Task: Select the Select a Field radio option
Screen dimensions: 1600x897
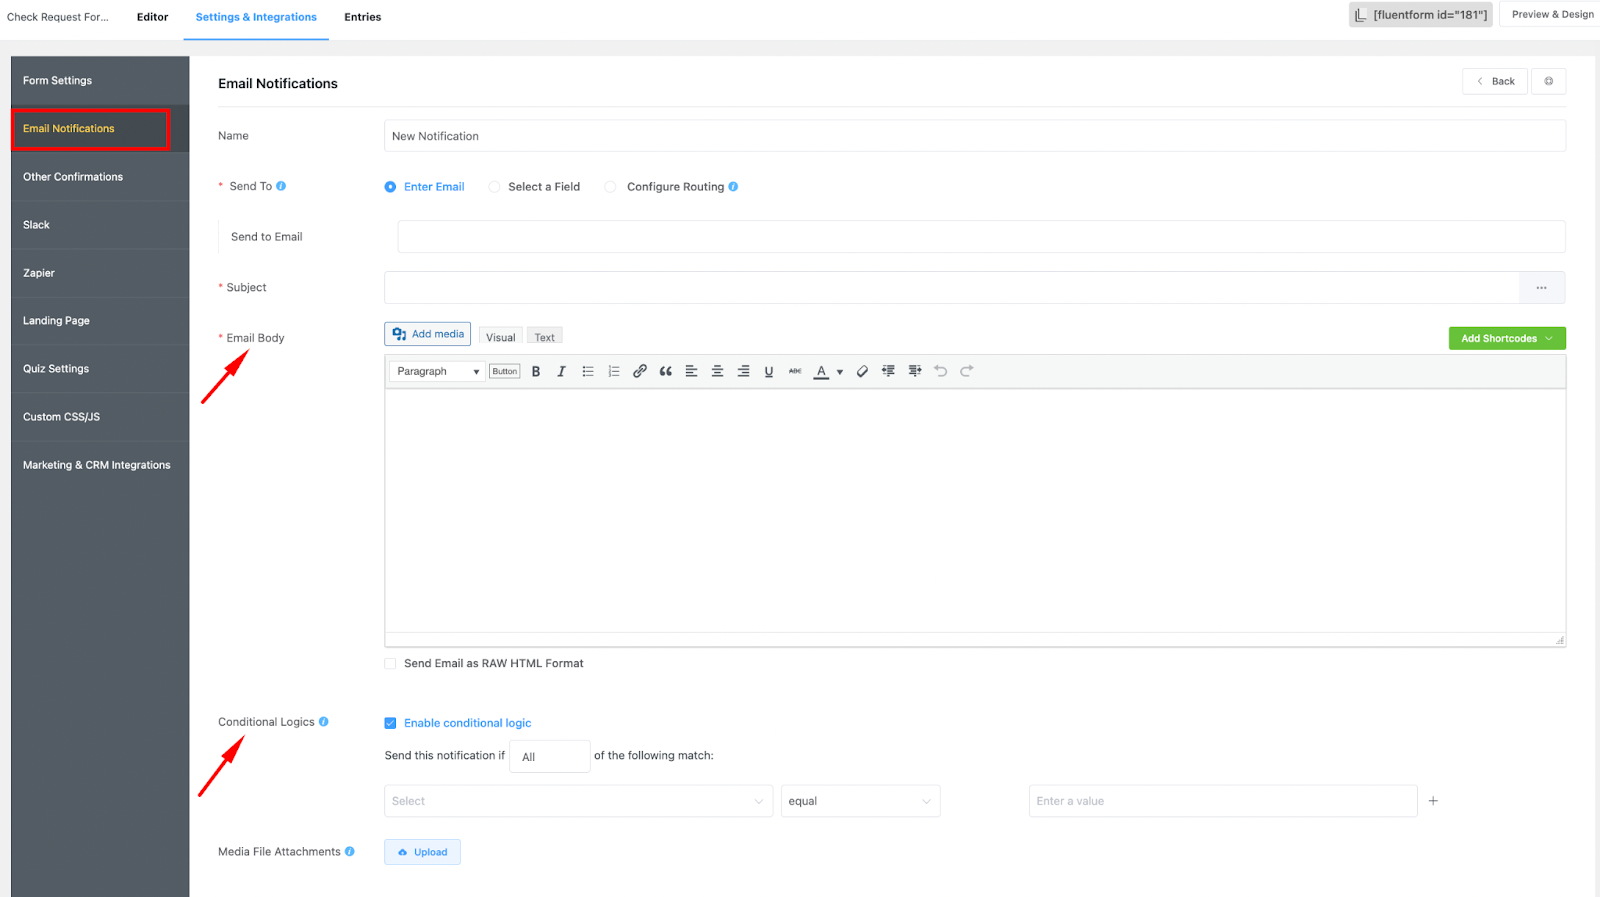Action: pos(494,187)
